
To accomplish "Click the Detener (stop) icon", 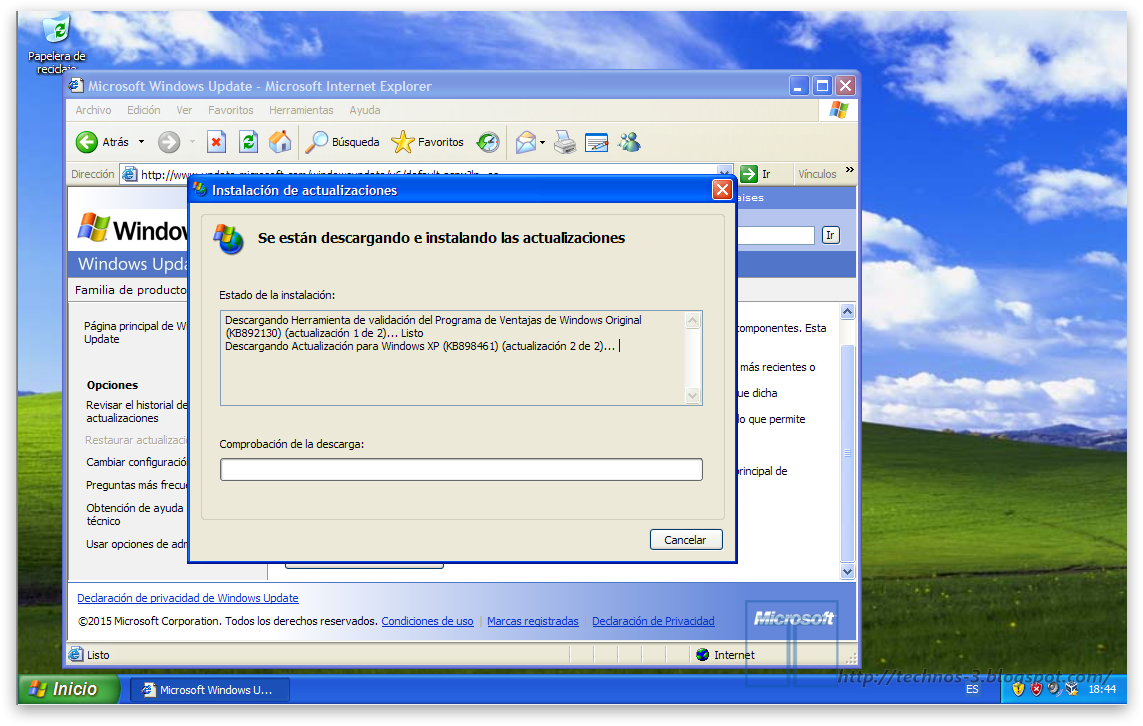I will [x=216, y=142].
